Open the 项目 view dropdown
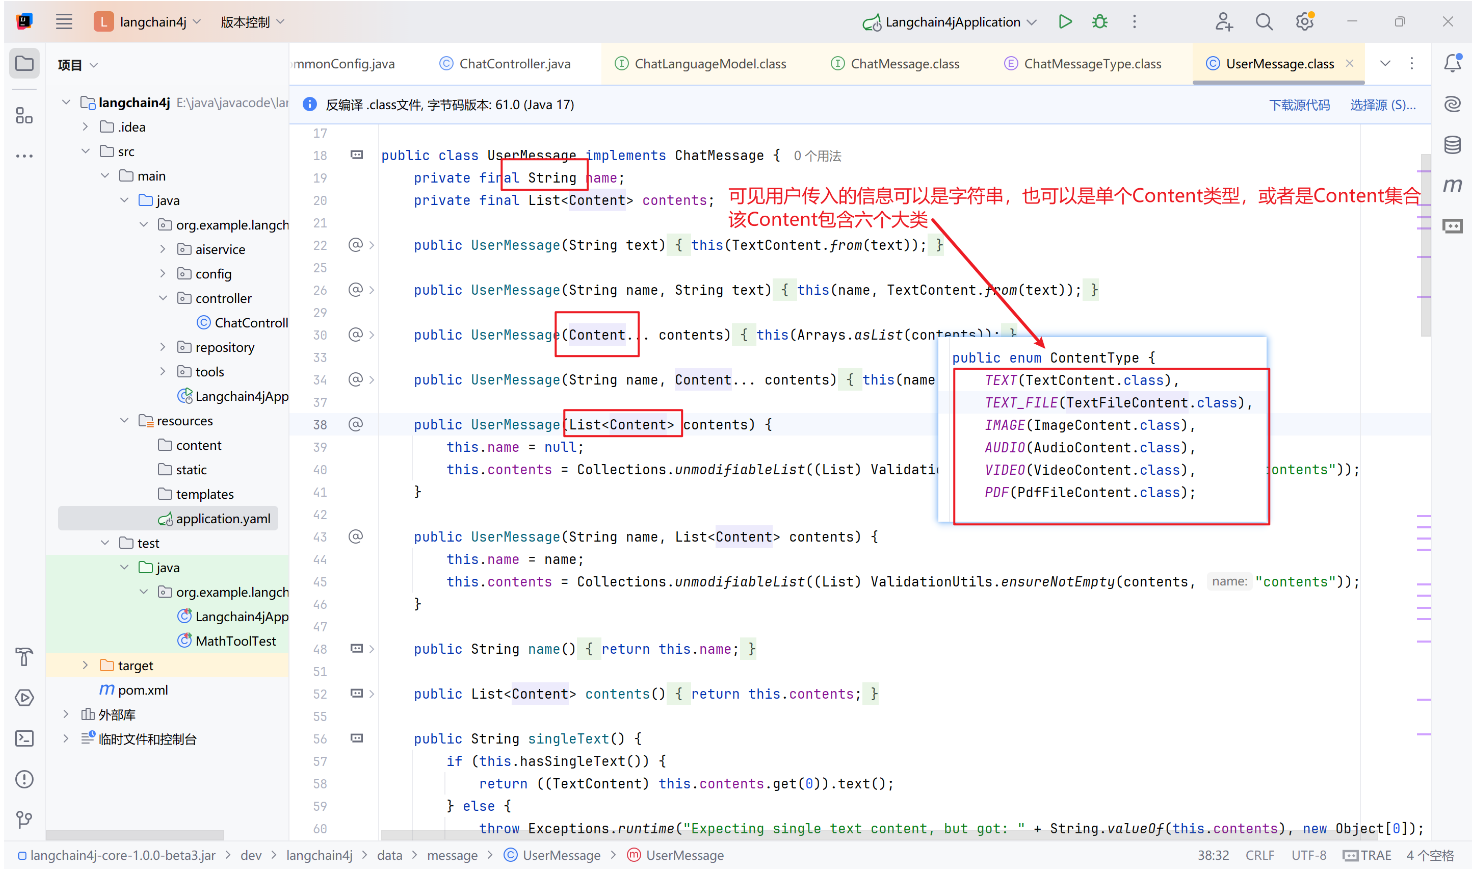1480x869 pixels. coord(78,65)
